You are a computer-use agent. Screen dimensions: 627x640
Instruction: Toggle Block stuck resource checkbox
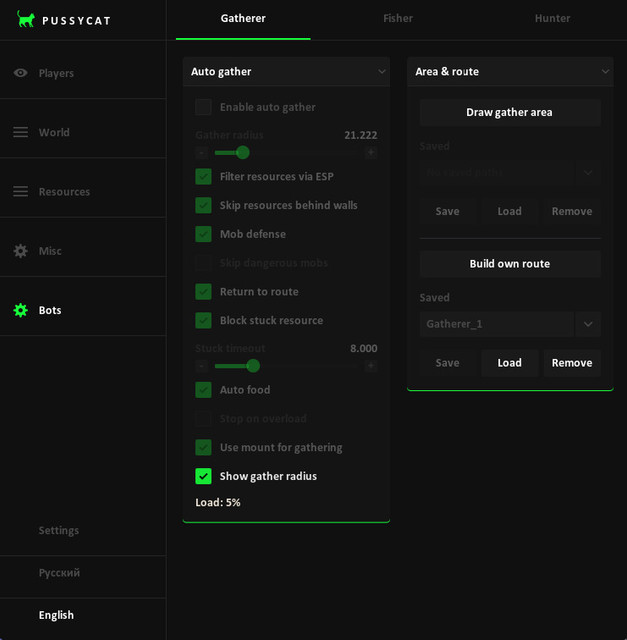pyautogui.click(x=203, y=320)
